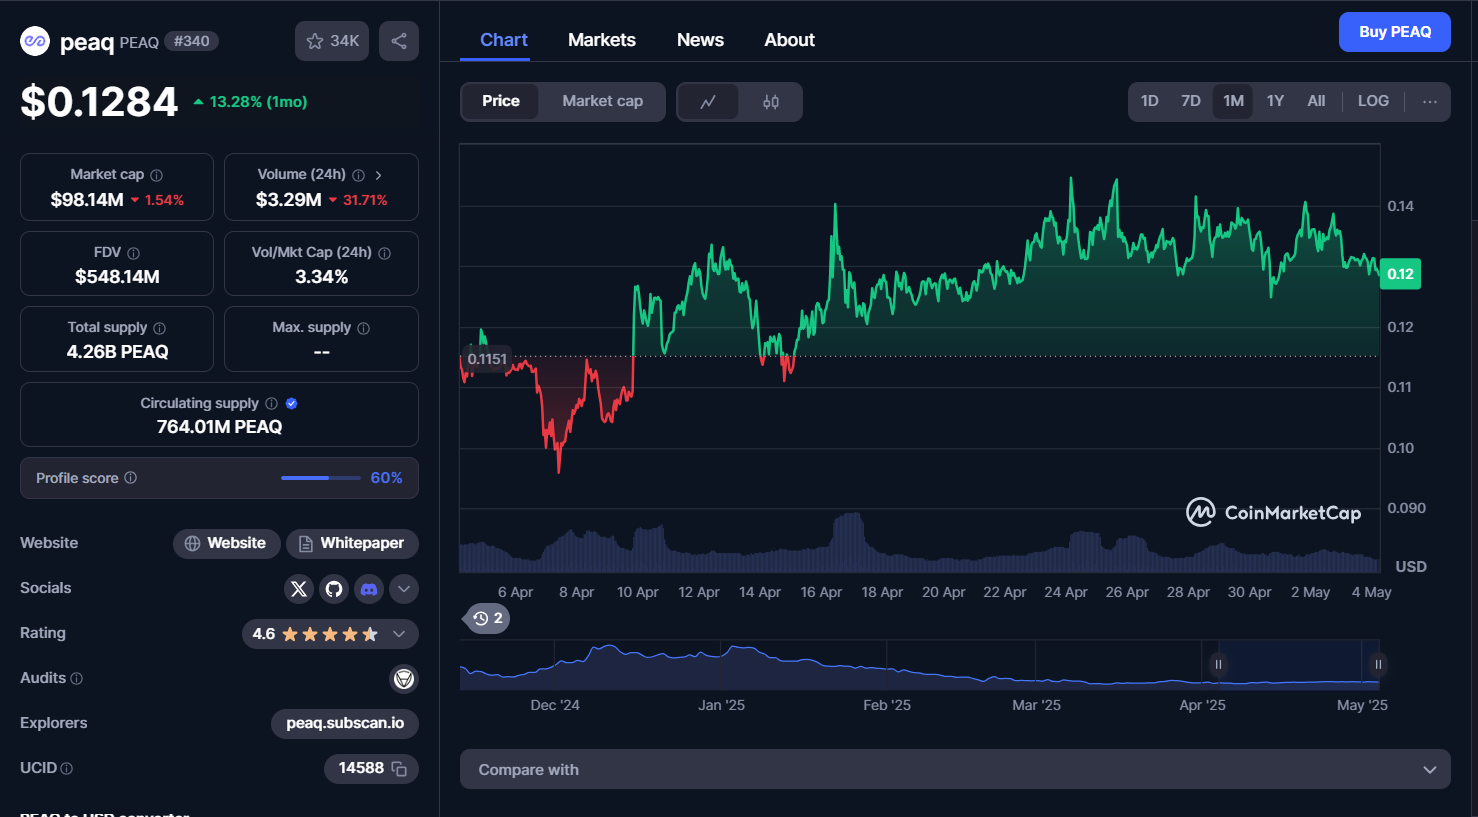Screen dimensions: 1478x817
Task: Click the audit shield icon
Action: (x=404, y=679)
